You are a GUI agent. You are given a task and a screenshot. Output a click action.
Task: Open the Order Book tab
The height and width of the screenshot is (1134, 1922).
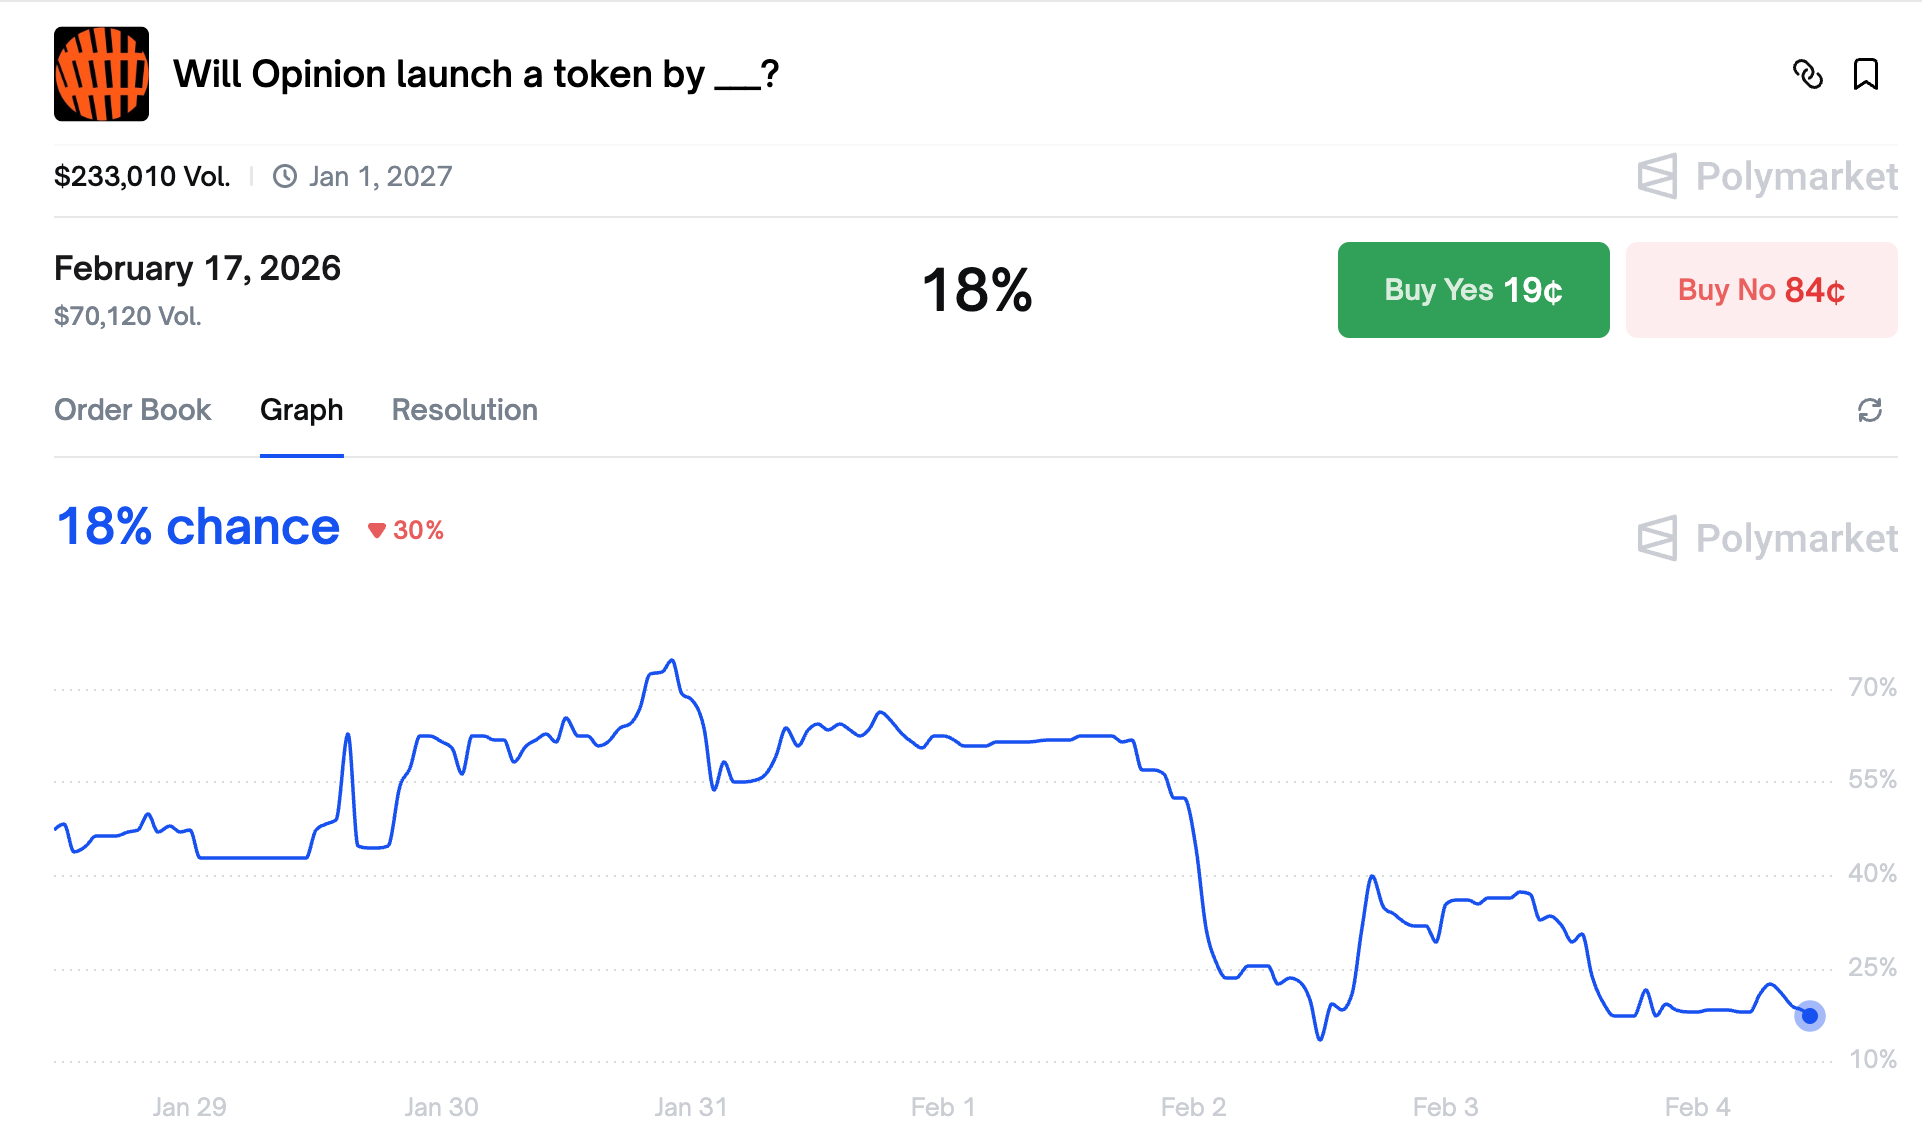point(132,410)
